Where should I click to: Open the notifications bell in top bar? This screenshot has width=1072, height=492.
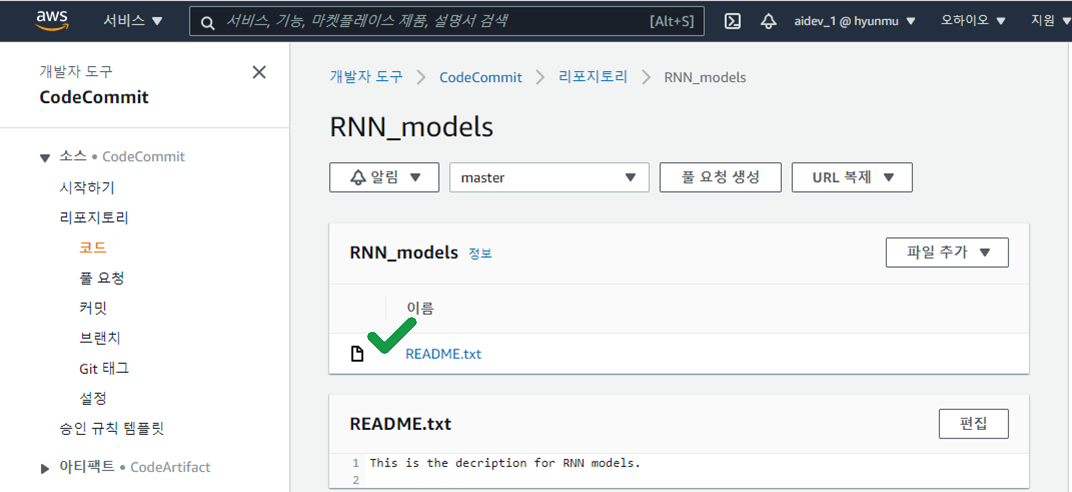pos(768,21)
